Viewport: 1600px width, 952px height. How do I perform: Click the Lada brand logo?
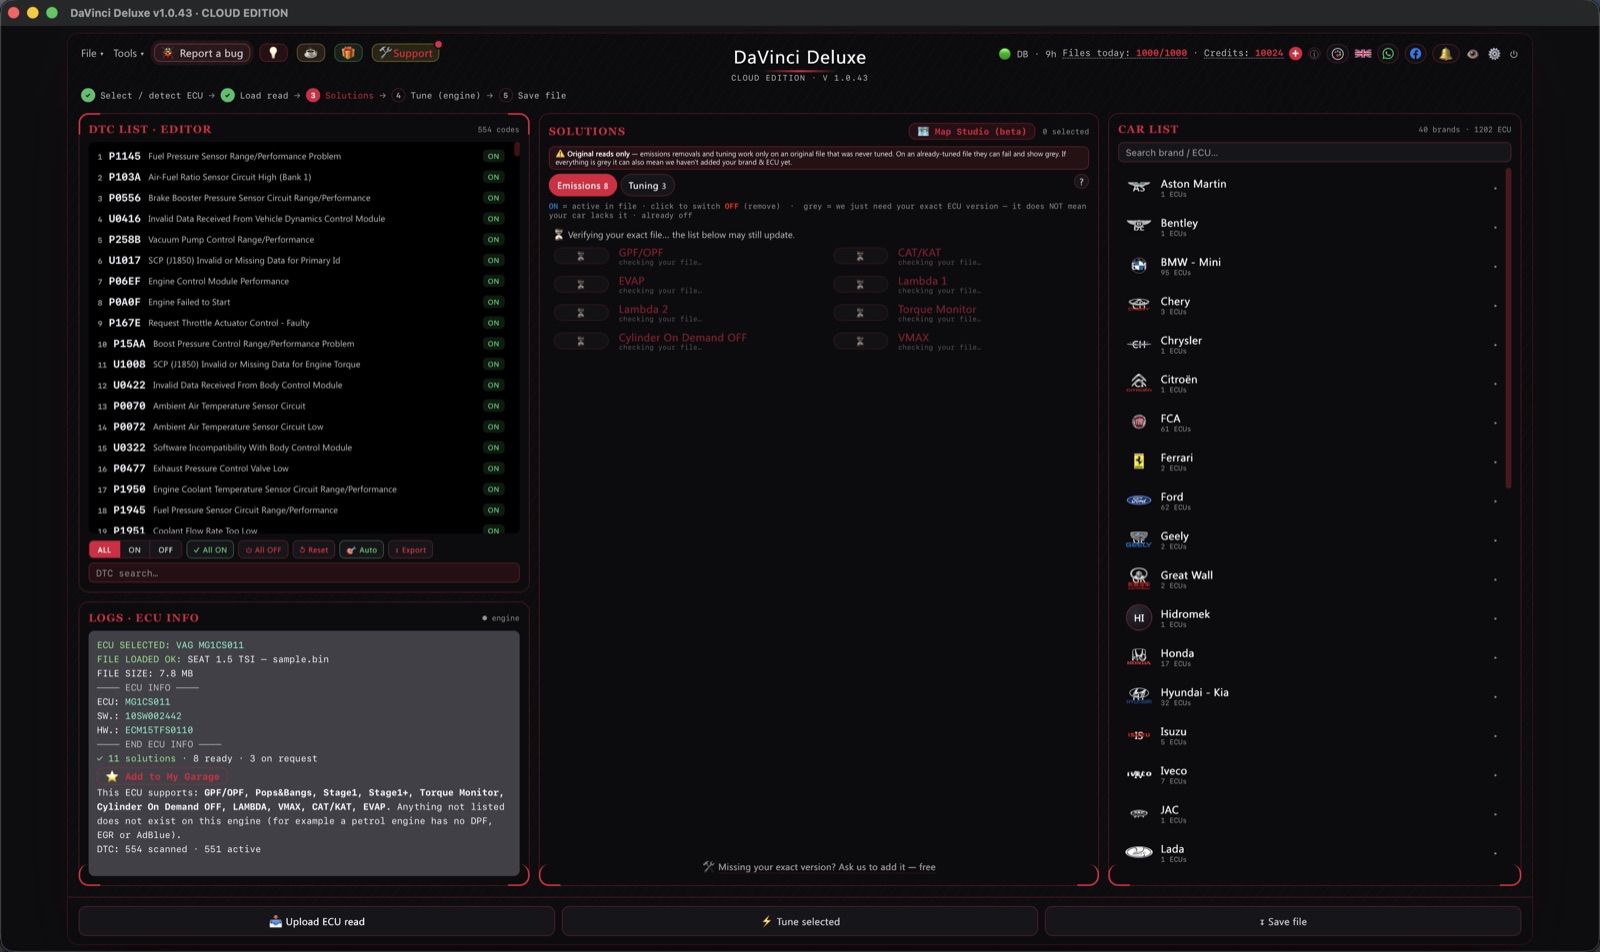pyautogui.click(x=1138, y=852)
